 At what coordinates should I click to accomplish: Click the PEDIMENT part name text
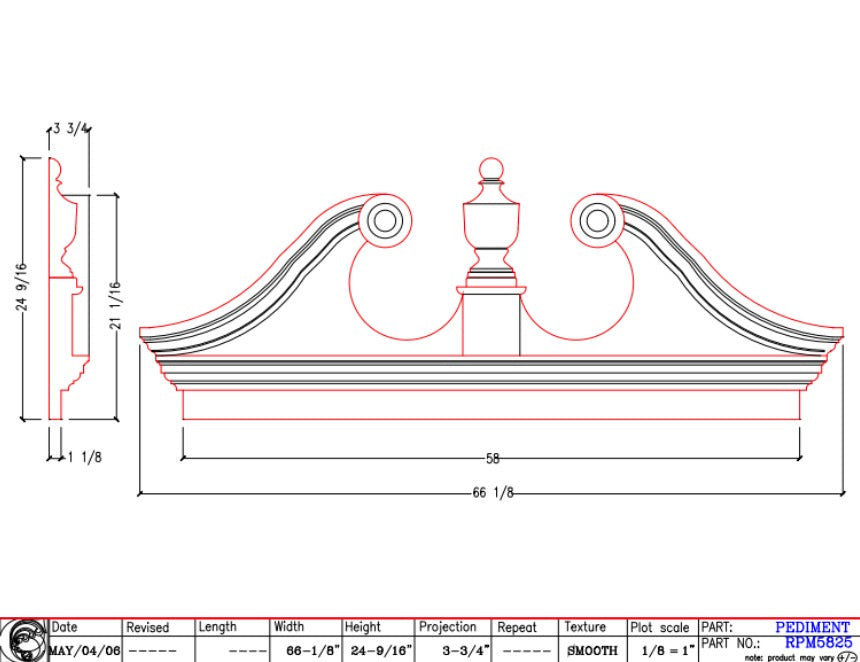point(812,627)
